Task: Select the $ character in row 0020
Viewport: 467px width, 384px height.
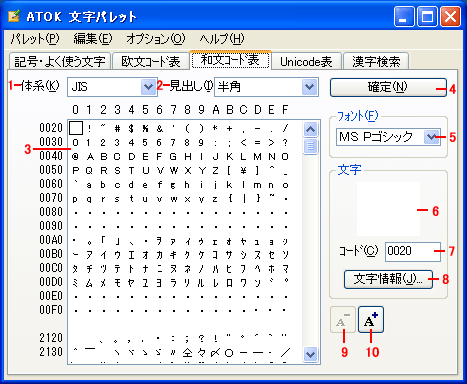Action: tap(131, 128)
